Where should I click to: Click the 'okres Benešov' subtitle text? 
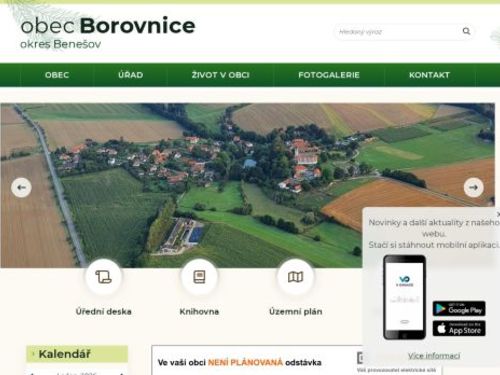point(60,44)
